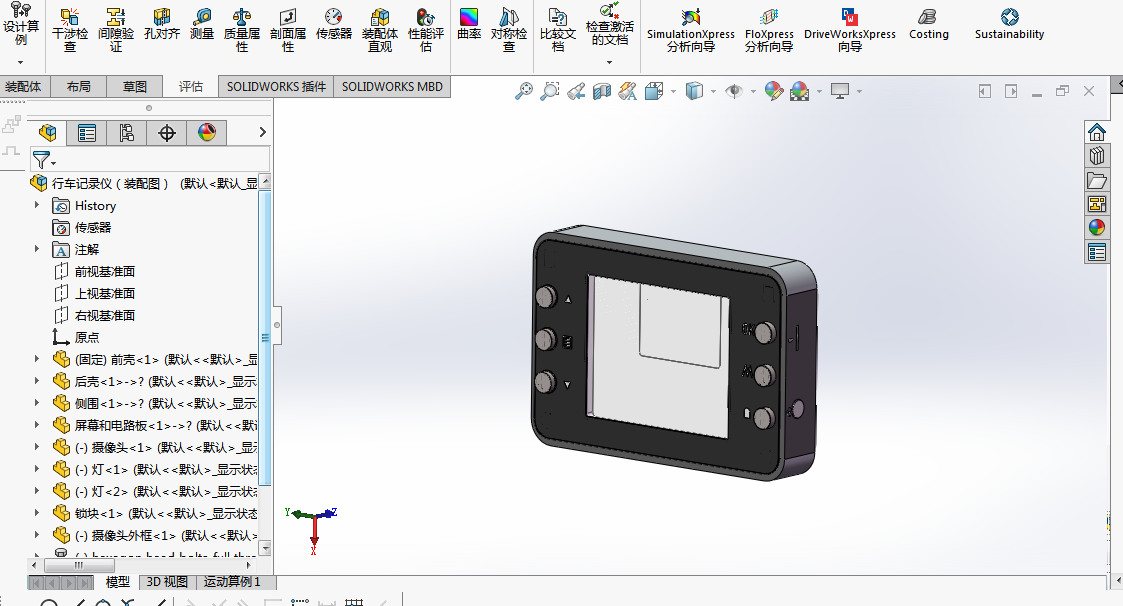Open 装配体直观 assembly visualization
Image resolution: width=1123 pixels, height=606 pixels.
coord(380,29)
